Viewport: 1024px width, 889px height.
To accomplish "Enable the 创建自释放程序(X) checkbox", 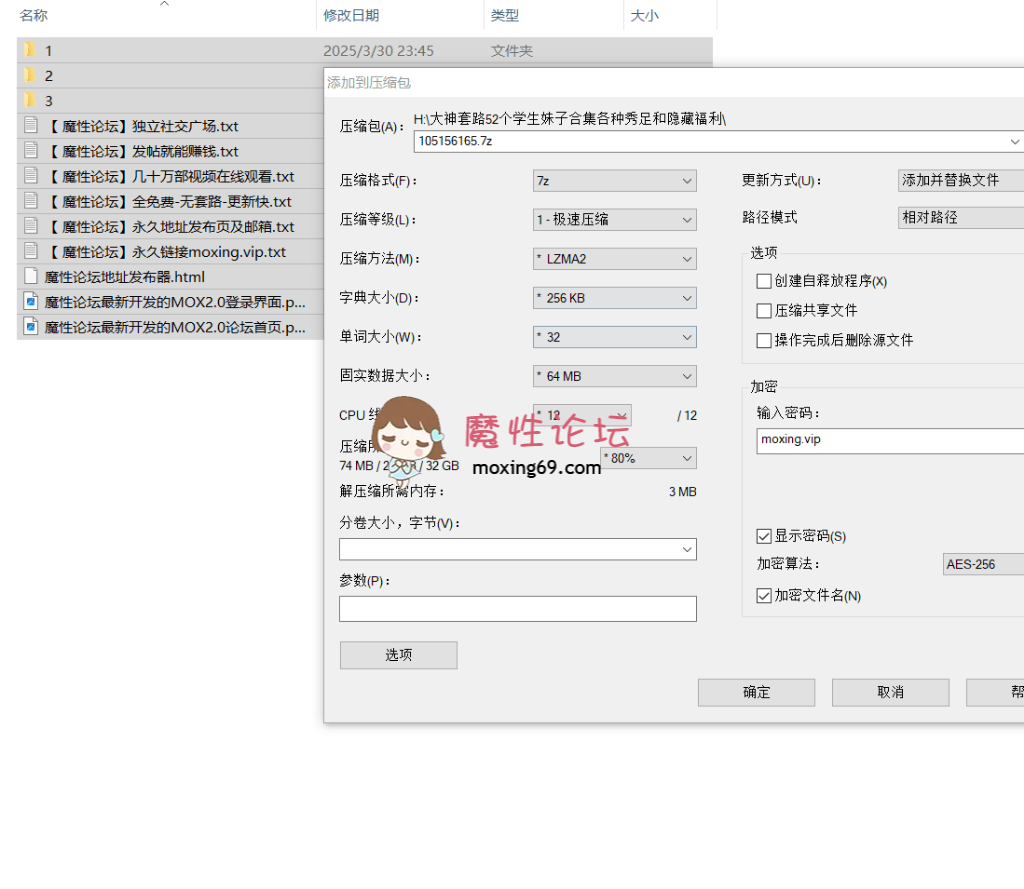I will (x=764, y=281).
